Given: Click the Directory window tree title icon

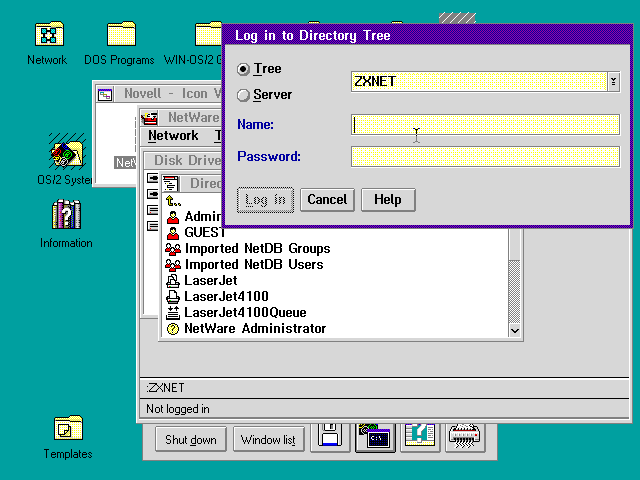Looking at the screenshot, I should coord(171,183).
